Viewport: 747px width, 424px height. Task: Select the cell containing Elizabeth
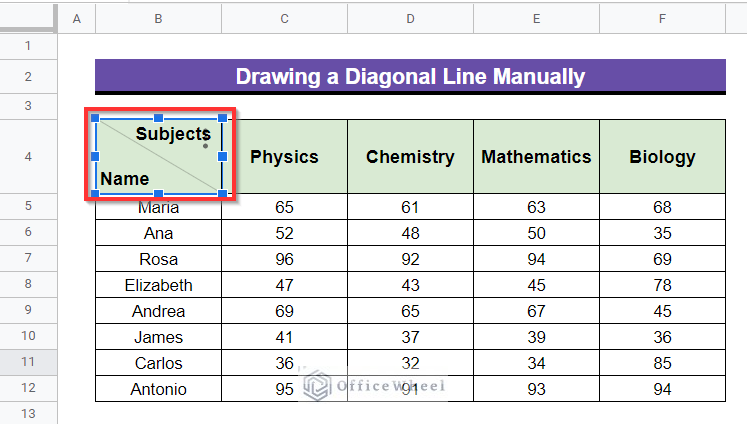(159, 285)
